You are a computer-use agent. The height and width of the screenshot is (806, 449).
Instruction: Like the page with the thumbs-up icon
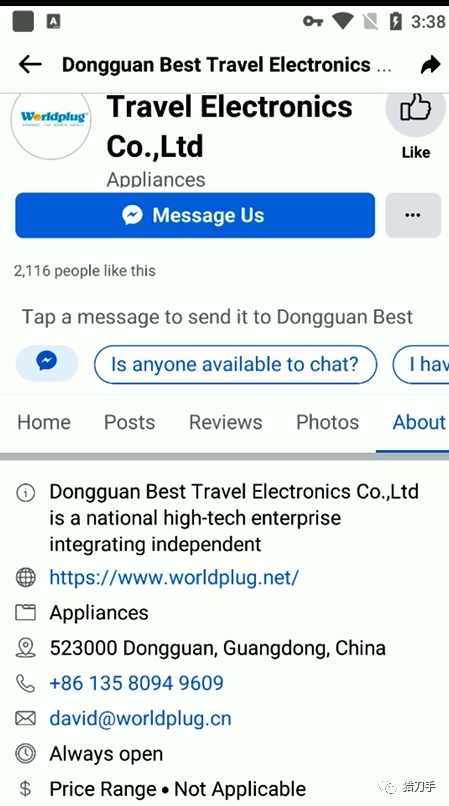[x=416, y=109]
